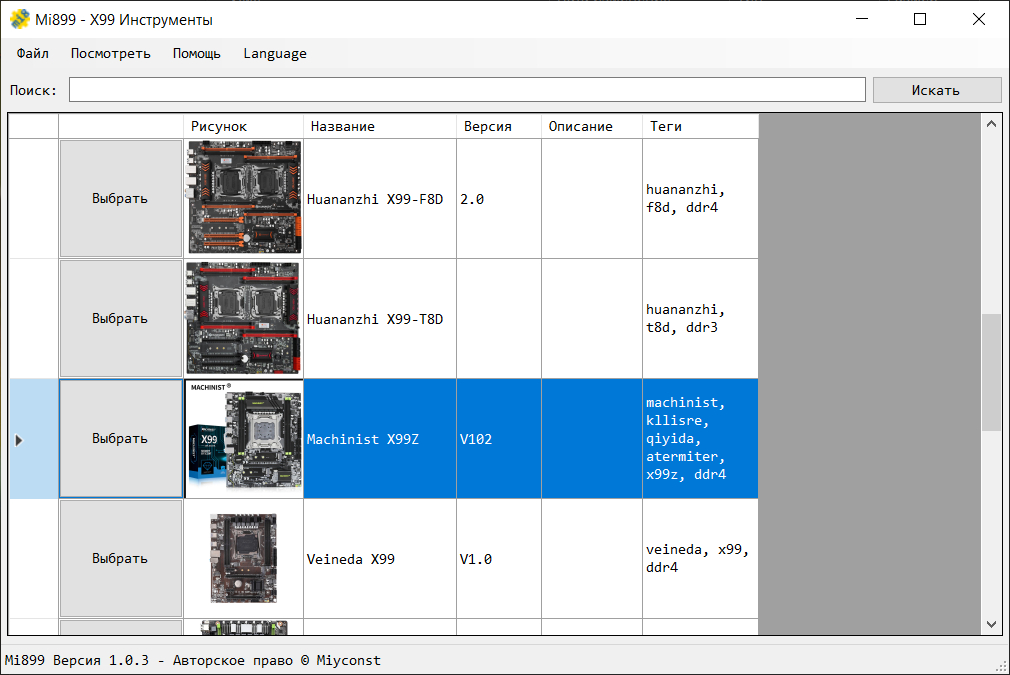Screen dimensions: 1010x675
Task: Click the scrollbar down arrow
Action: click(x=991, y=624)
